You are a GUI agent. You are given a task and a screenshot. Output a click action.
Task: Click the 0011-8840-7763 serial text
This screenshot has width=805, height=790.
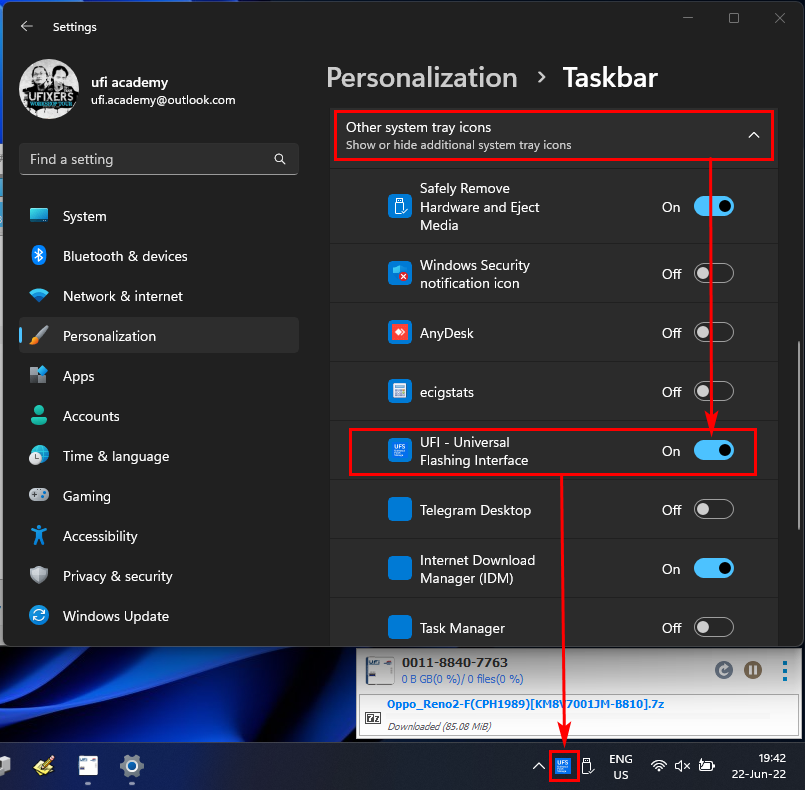coord(454,663)
